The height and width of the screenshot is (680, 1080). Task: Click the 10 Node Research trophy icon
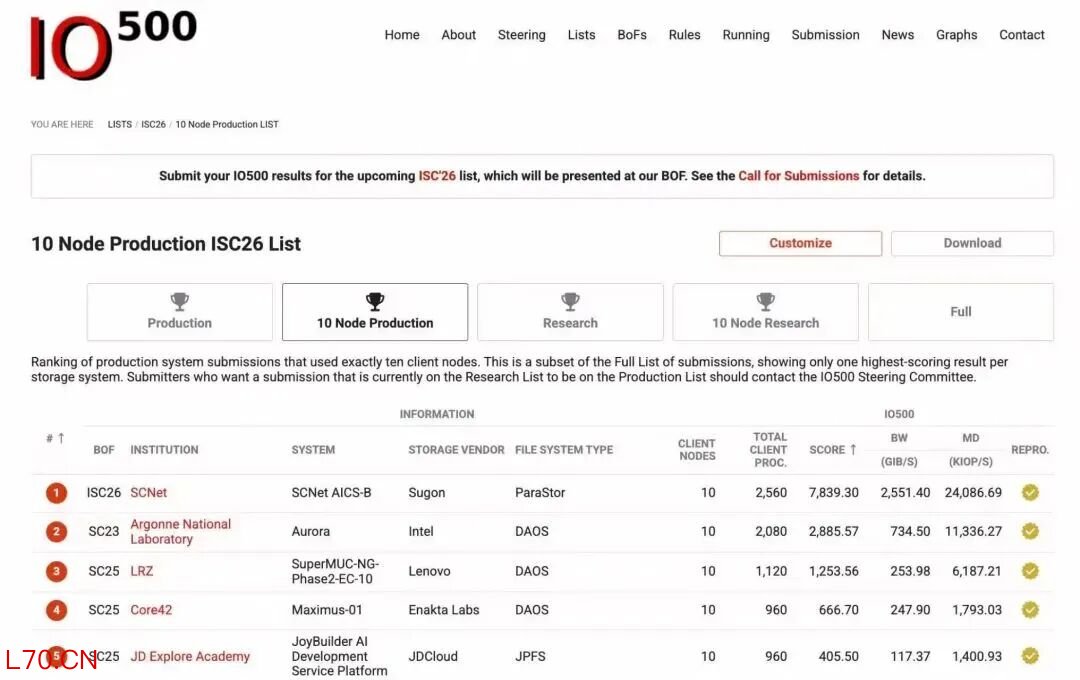point(766,301)
